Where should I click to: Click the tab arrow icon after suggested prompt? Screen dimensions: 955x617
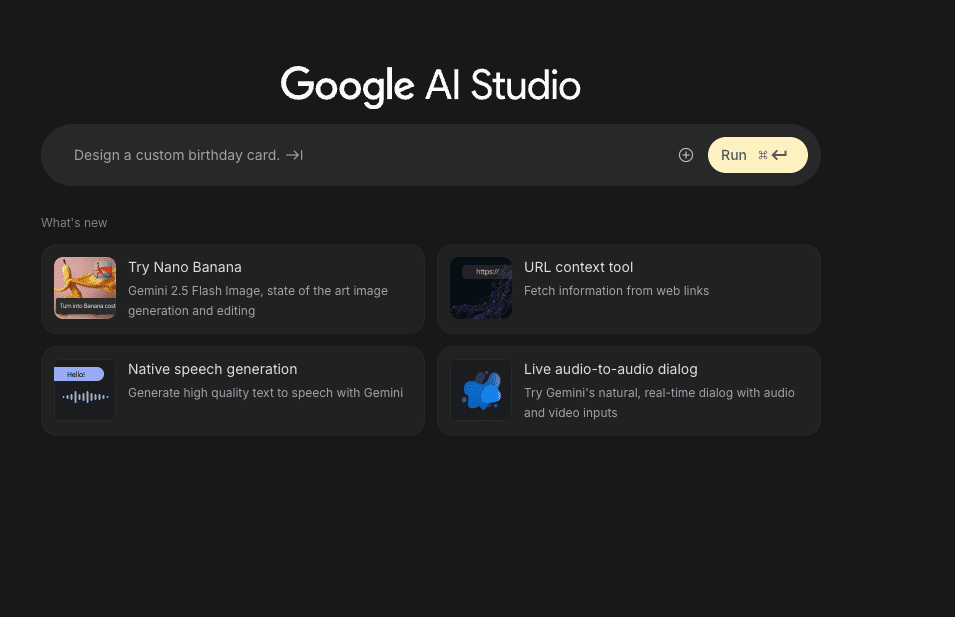tap(294, 155)
